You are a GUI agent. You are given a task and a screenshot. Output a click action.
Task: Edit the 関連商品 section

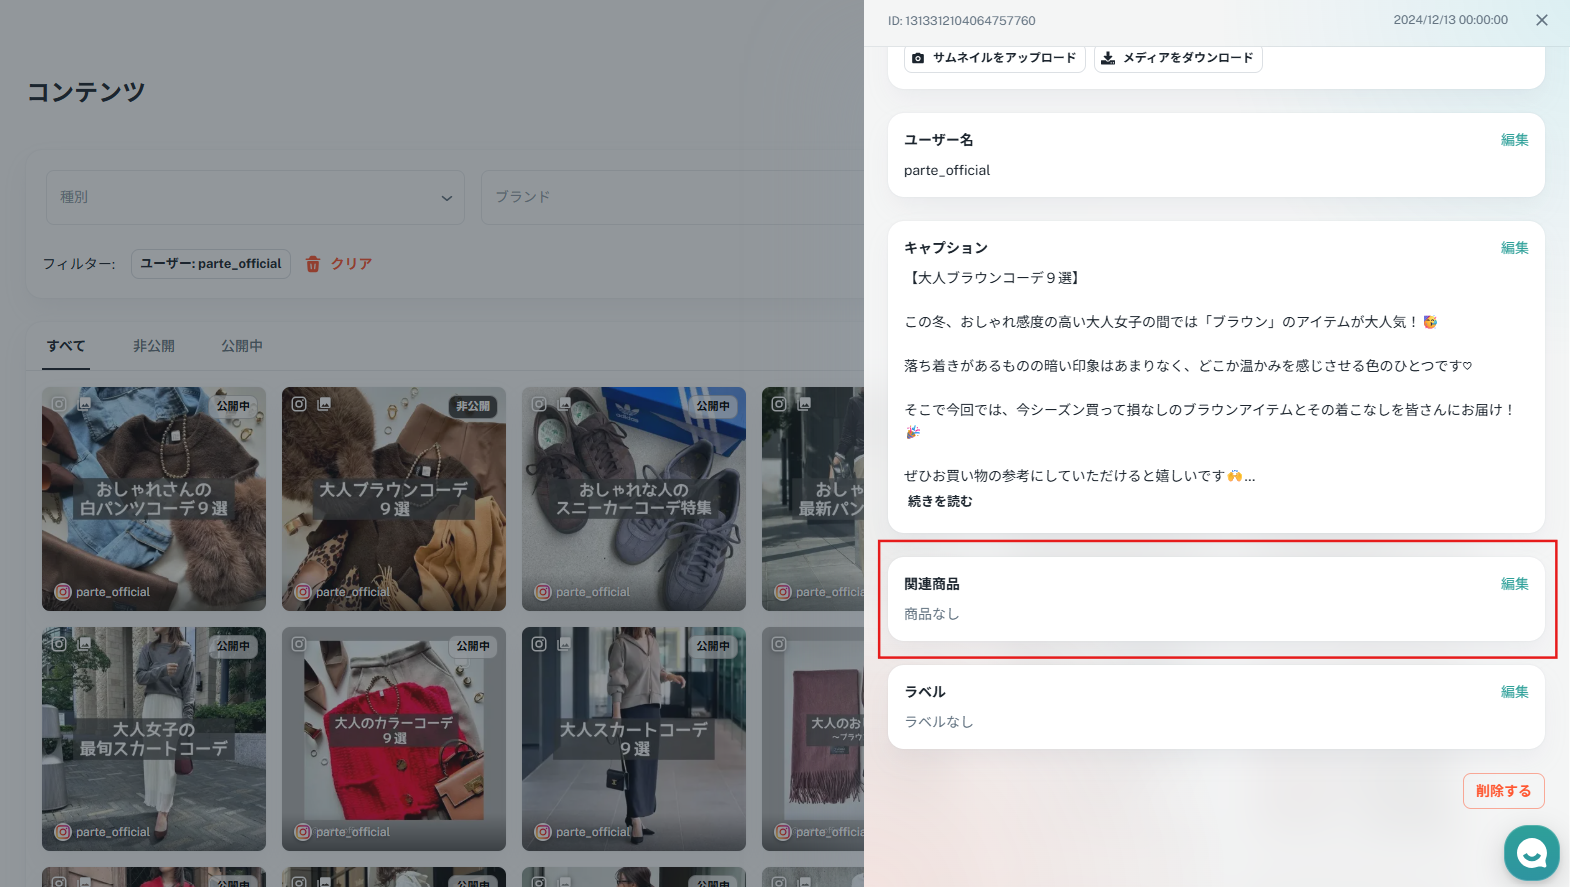pyautogui.click(x=1514, y=584)
